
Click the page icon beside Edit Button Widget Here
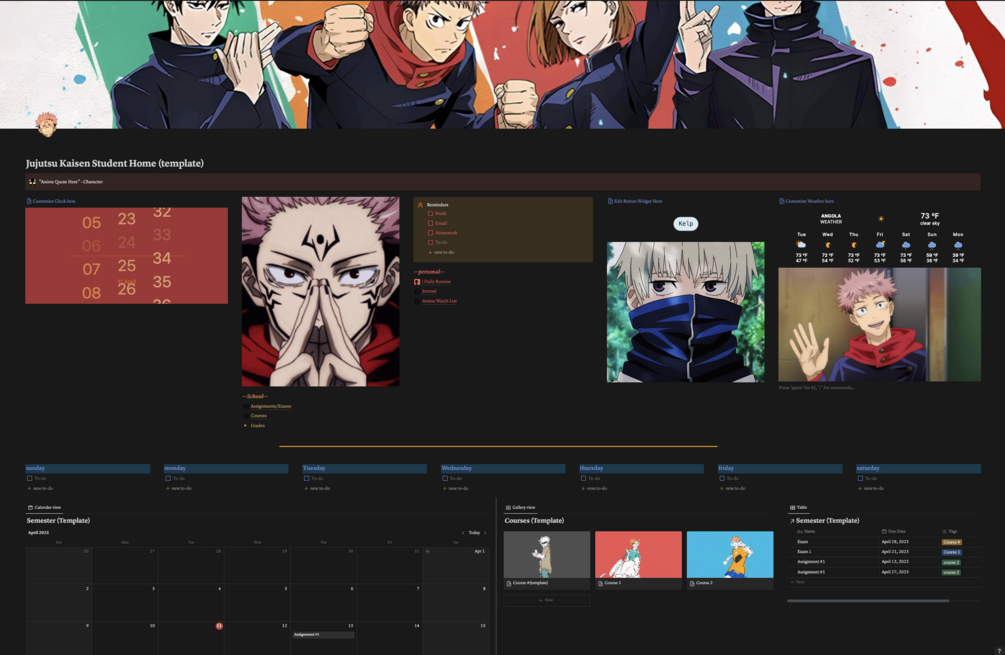(610, 201)
